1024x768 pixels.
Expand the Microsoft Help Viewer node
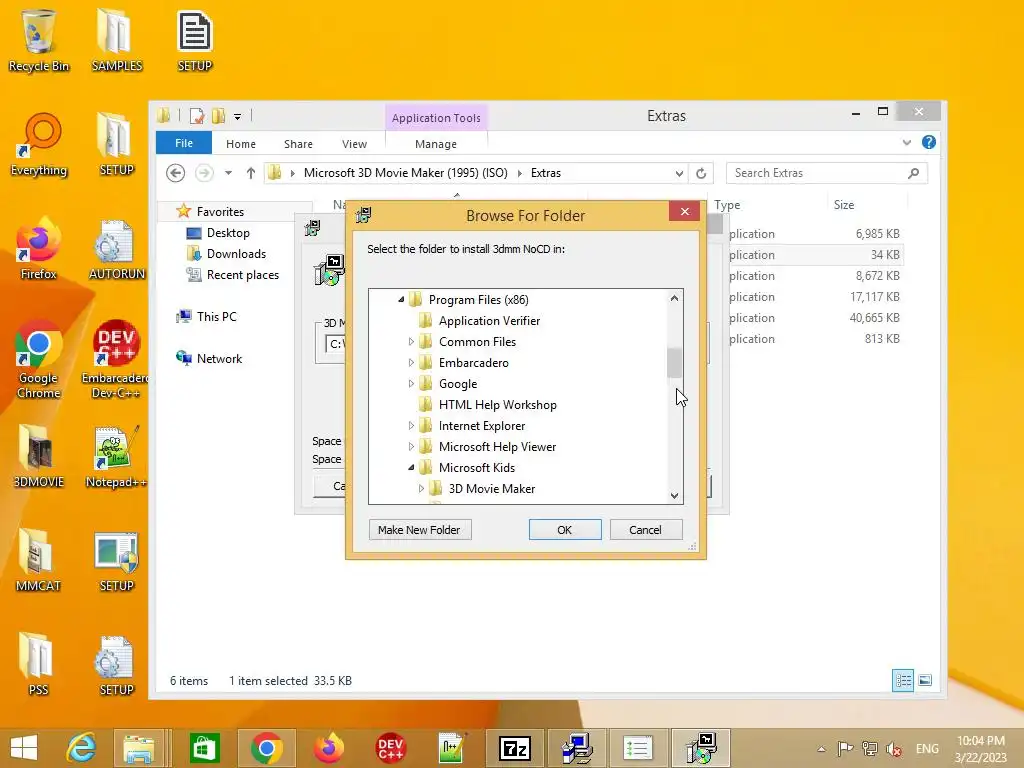tap(411, 447)
